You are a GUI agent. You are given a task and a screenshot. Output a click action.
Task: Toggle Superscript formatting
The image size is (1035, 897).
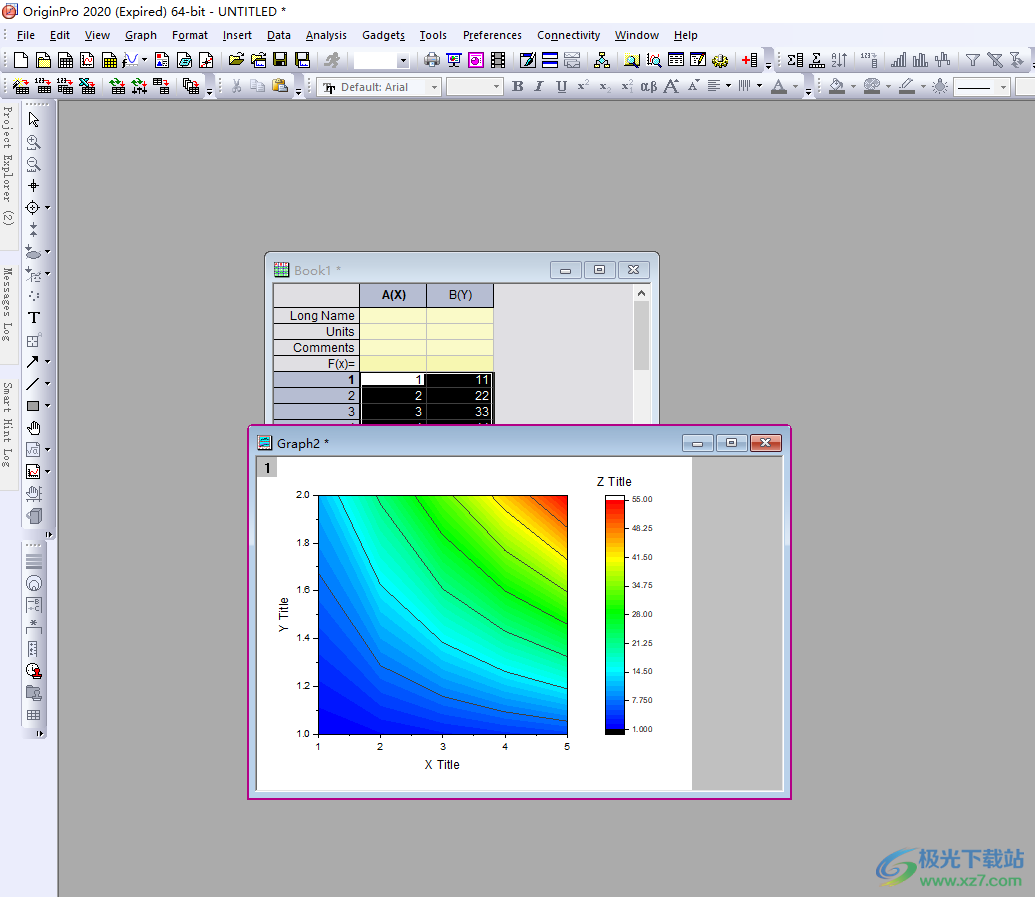[583, 86]
